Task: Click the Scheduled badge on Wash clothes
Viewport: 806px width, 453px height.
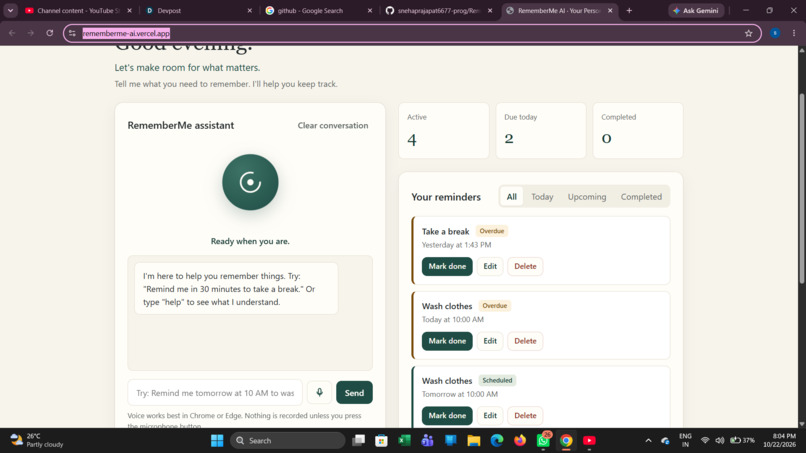Action: point(497,380)
